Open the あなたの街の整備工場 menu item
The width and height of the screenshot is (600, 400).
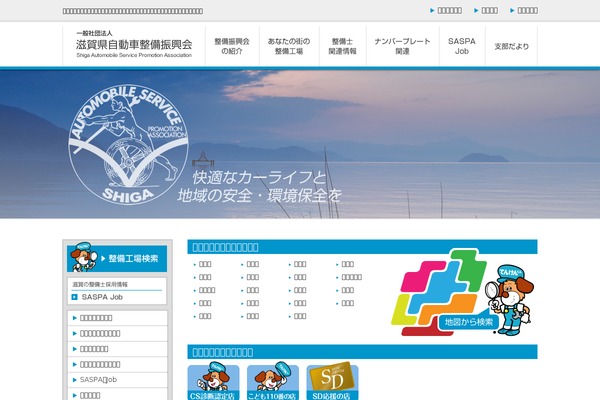pyautogui.click(x=289, y=46)
